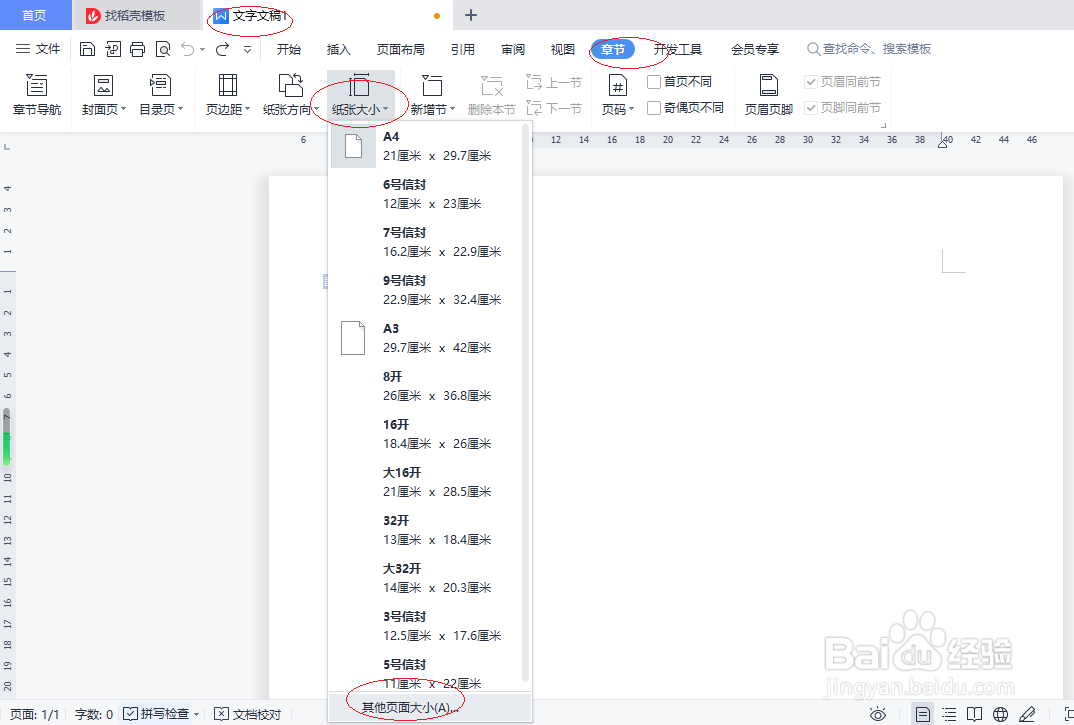1074x725 pixels.
Task: Expand the 目录页 dropdown arrow
Action: click(x=180, y=109)
